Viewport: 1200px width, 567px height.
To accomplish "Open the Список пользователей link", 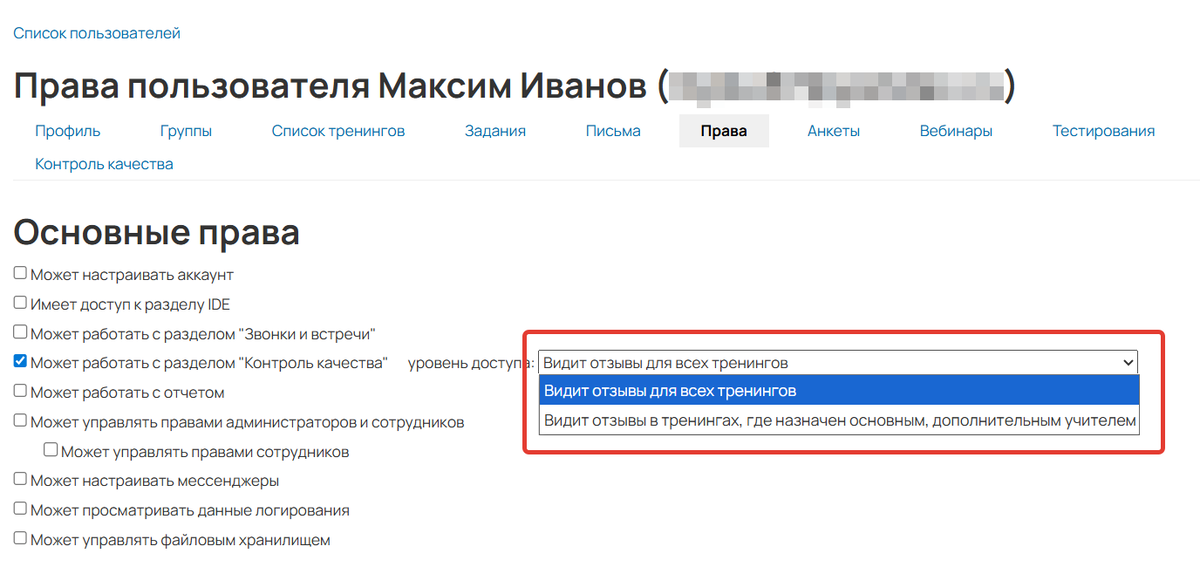I will tap(97, 34).
